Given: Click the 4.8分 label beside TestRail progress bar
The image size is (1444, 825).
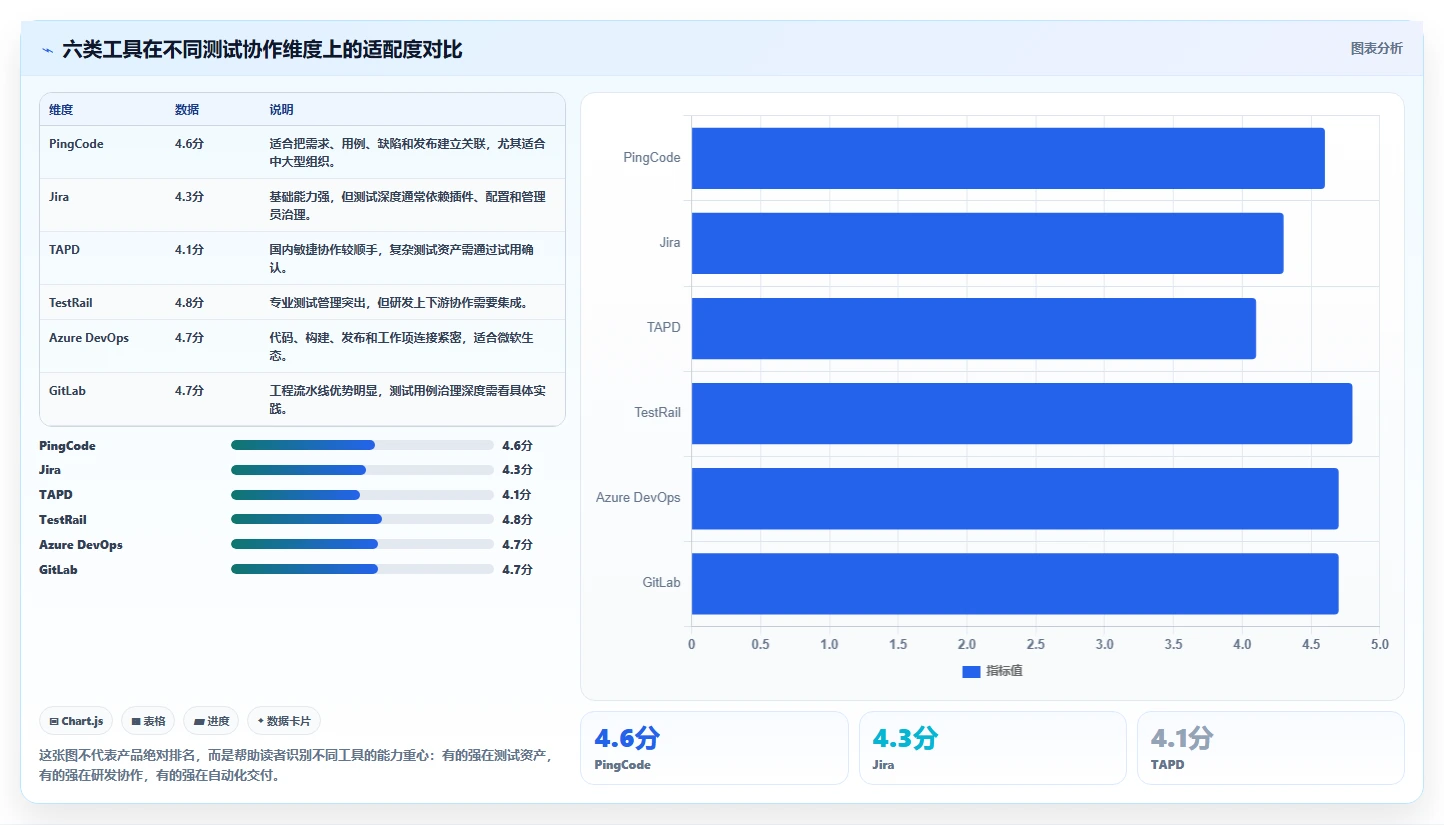Looking at the screenshot, I should click(x=517, y=519).
